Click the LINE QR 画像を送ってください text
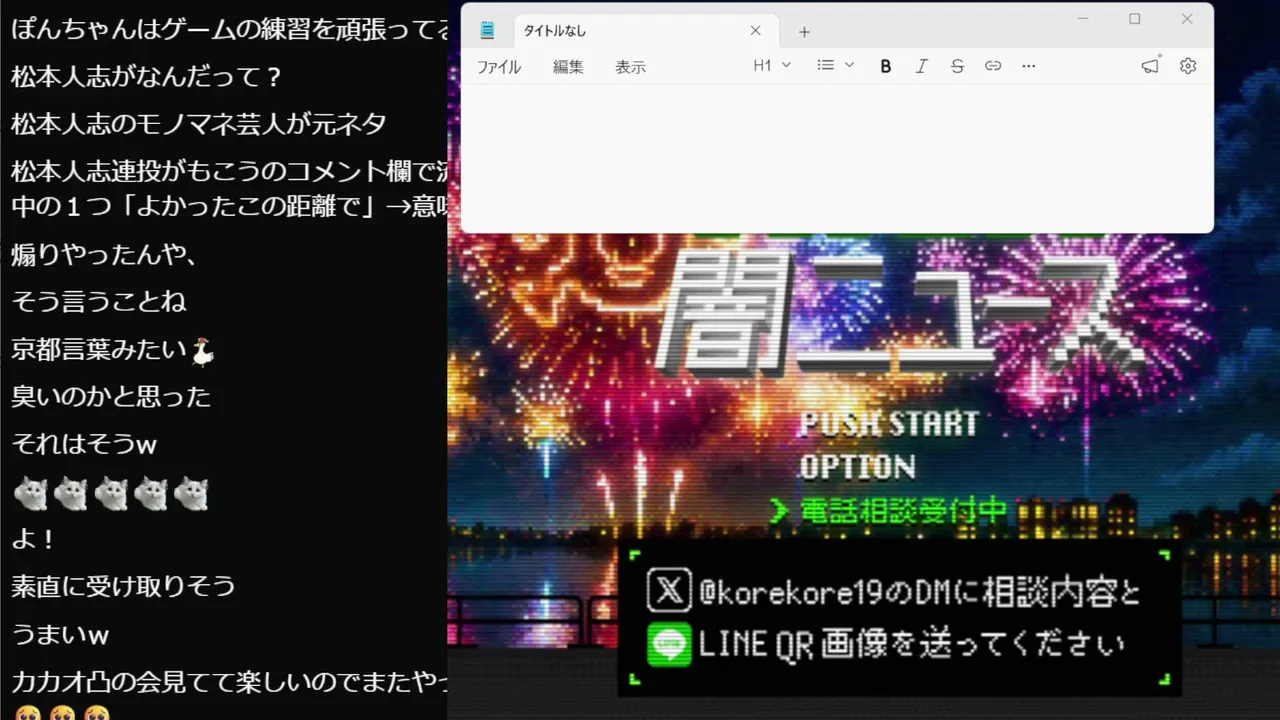 [x=912, y=645]
